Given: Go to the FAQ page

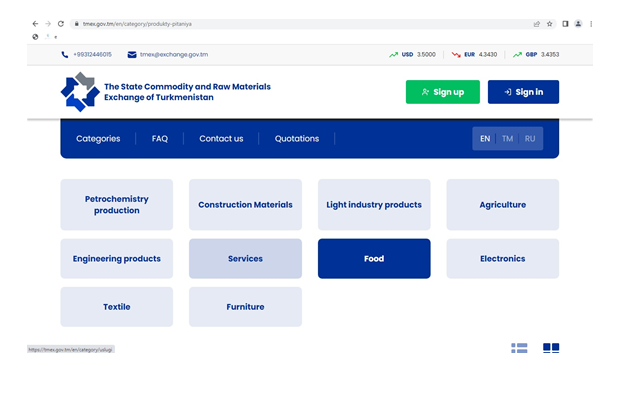Looking at the screenshot, I should pyautogui.click(x=160, y=139).
